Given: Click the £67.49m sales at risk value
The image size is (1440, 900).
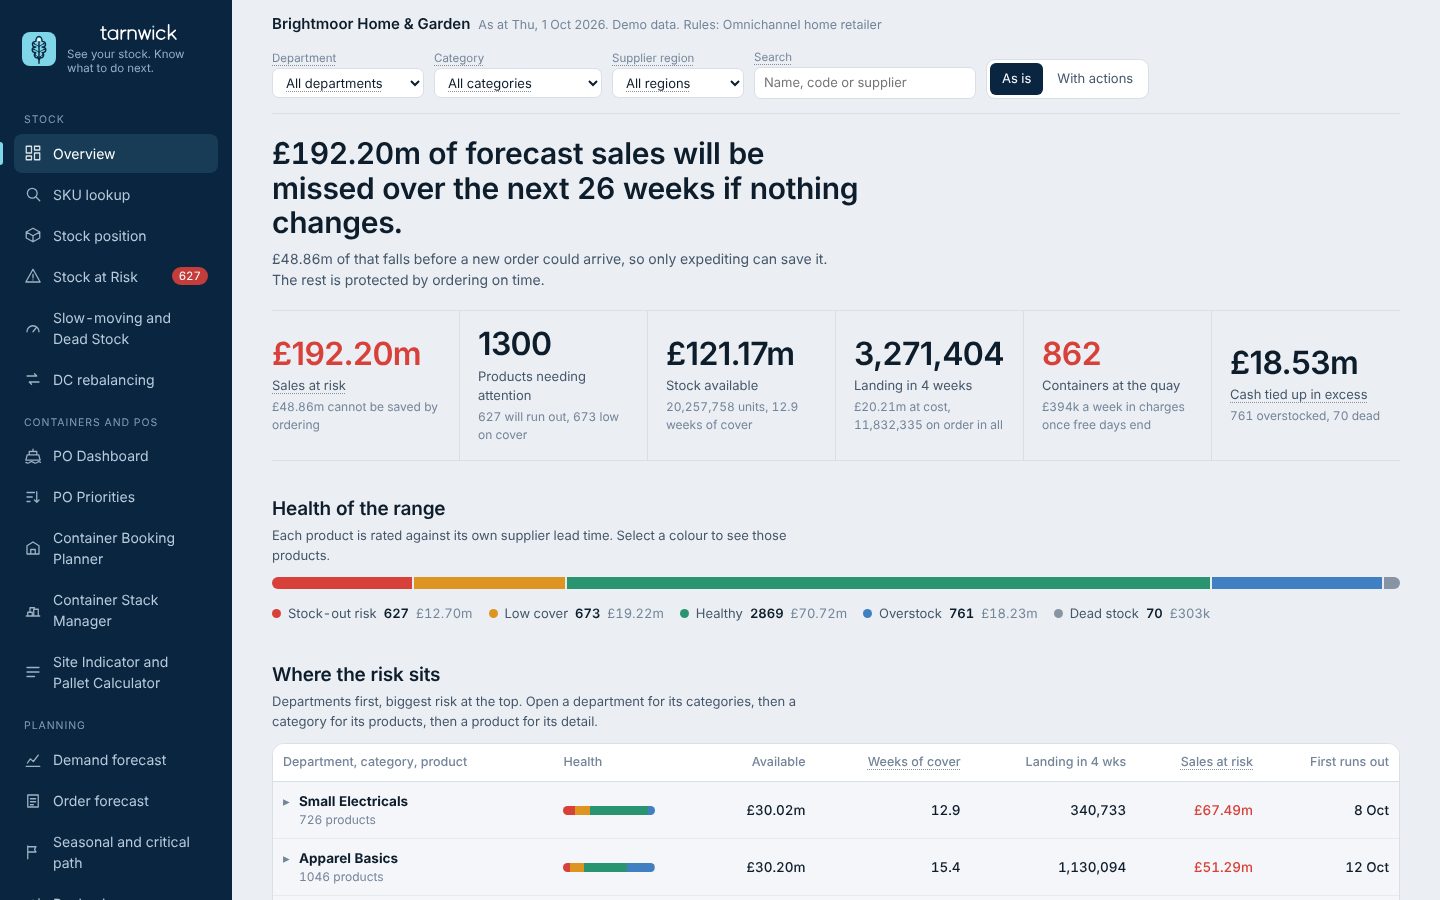Looking at the screenshot, I should click(1223, 810).
